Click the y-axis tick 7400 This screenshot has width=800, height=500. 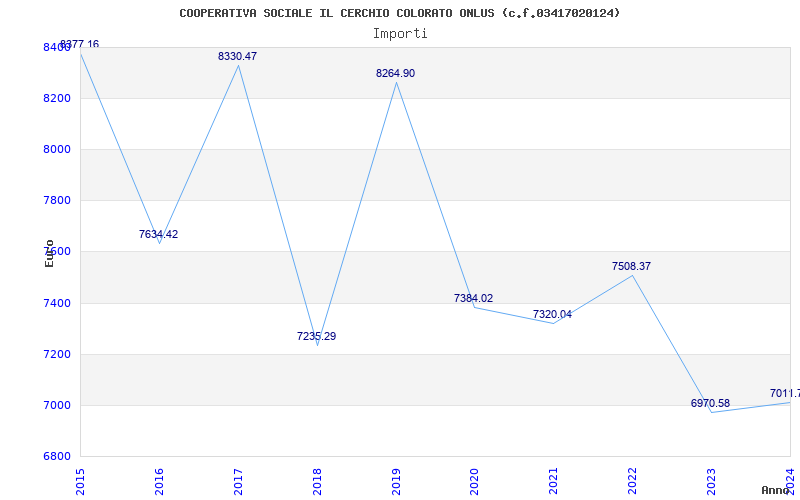click(57, 304)
